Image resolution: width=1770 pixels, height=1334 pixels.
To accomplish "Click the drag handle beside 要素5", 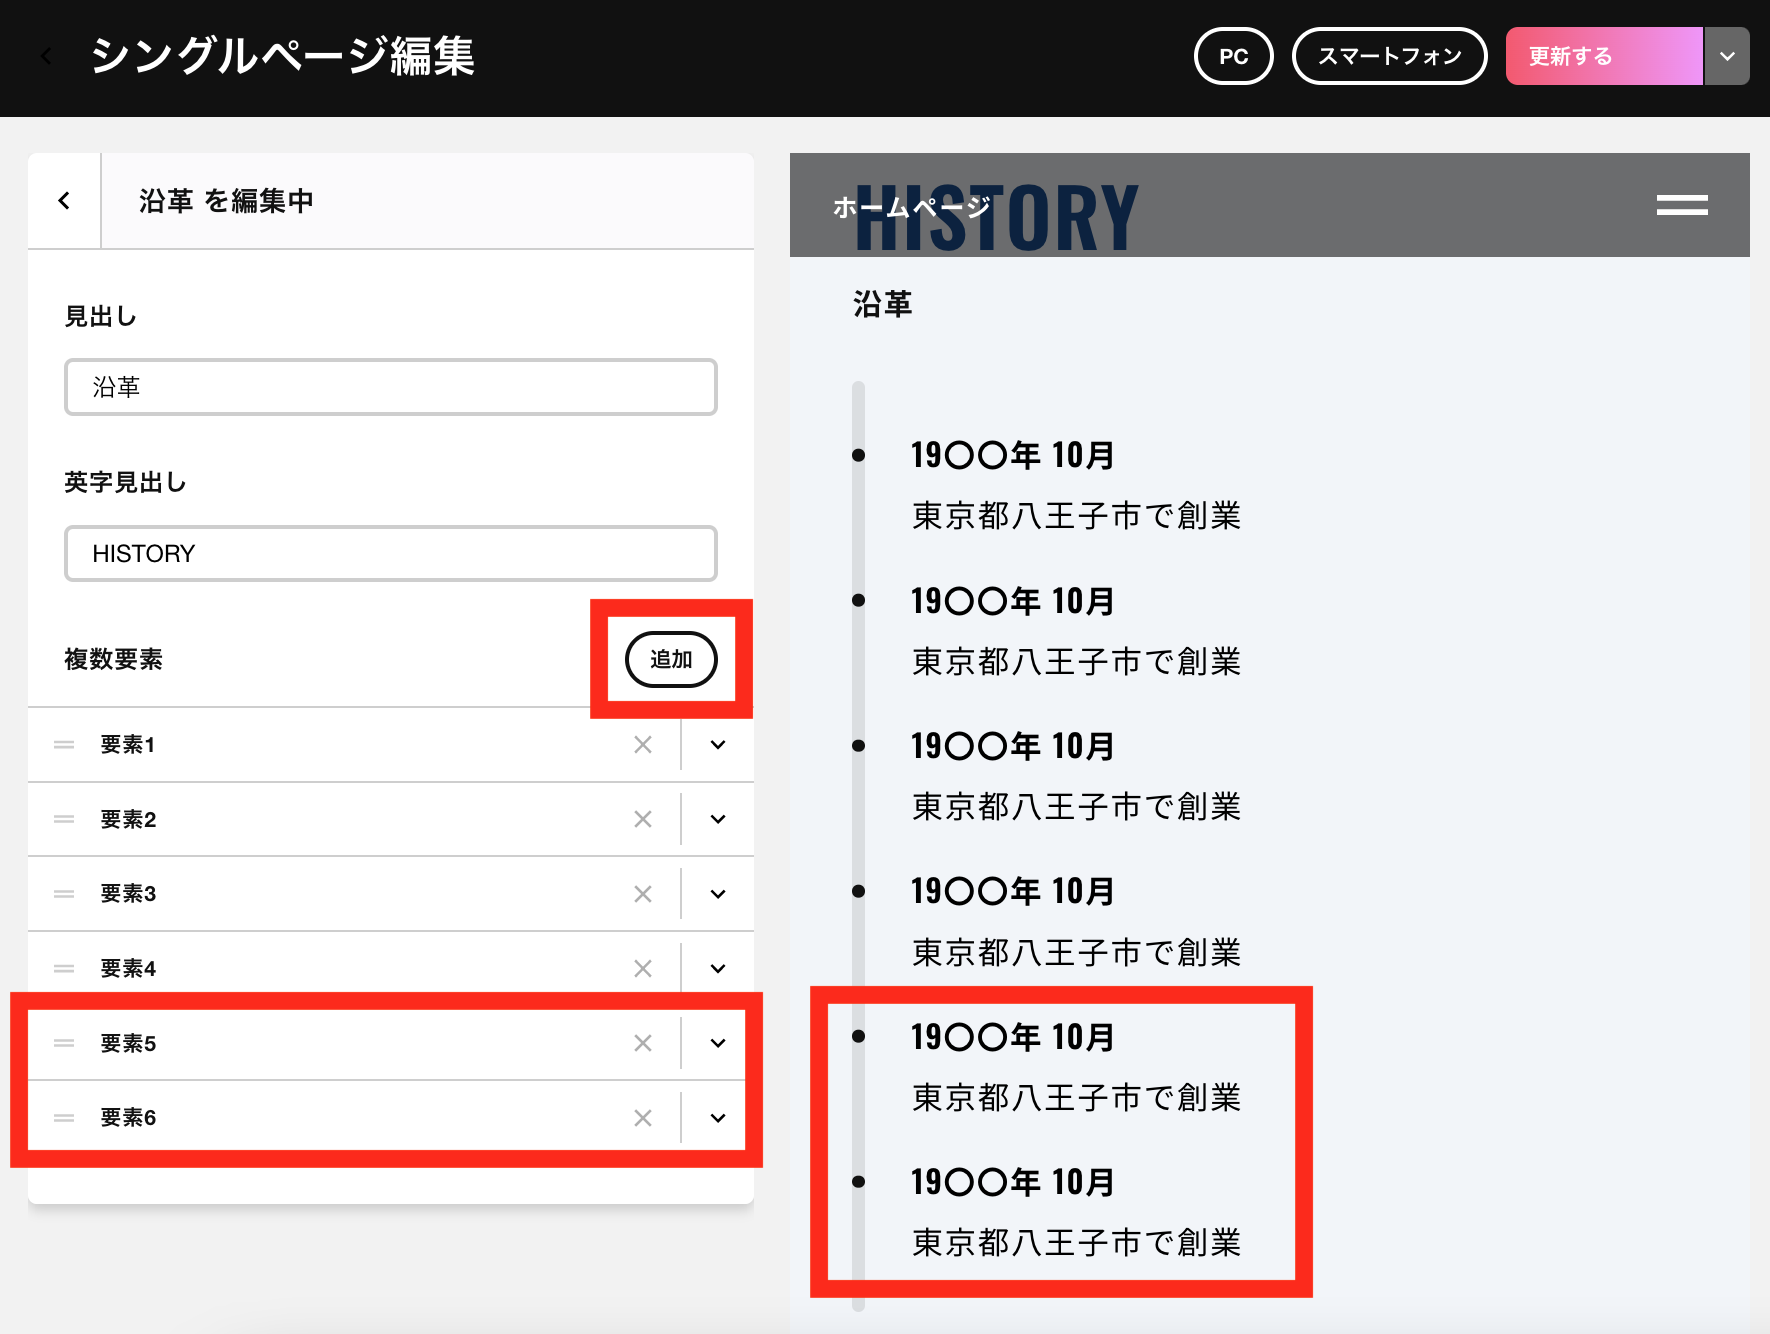I will [x=64, y=1043].
